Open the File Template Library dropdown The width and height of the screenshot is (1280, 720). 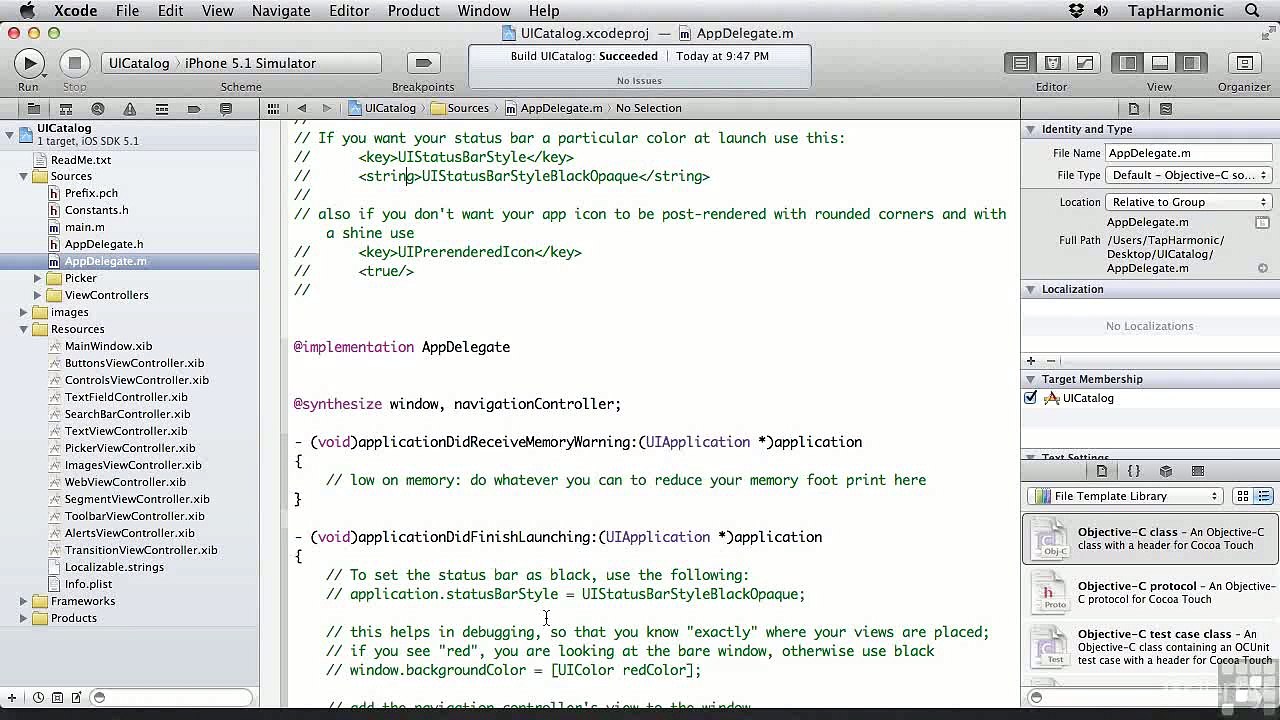1125,496
